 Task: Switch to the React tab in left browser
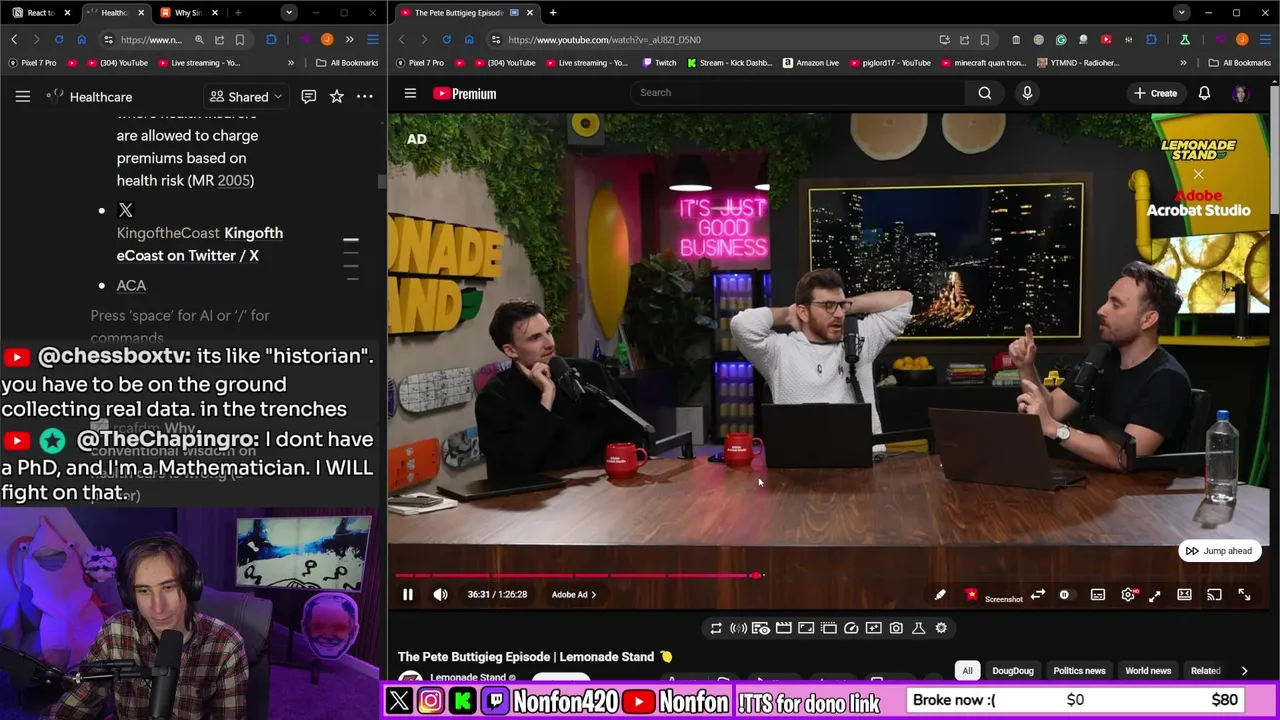pyautogui.click(x=41, y=13)
